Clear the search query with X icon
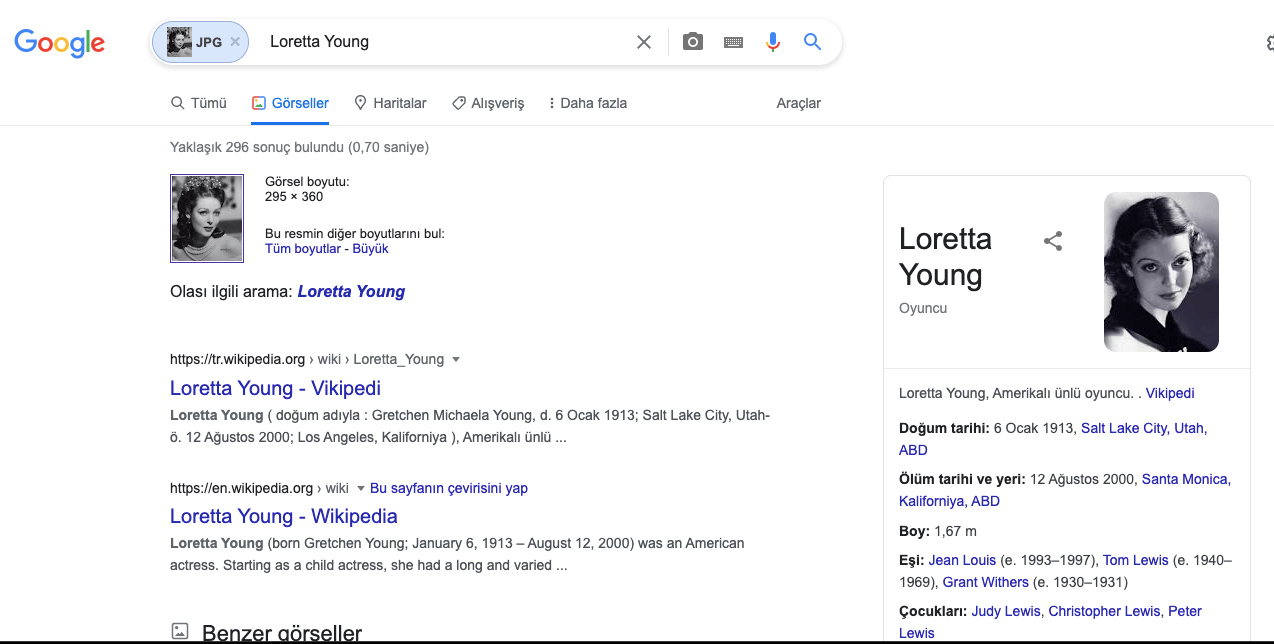This screenshot has height=644, width=1274. 644,42
